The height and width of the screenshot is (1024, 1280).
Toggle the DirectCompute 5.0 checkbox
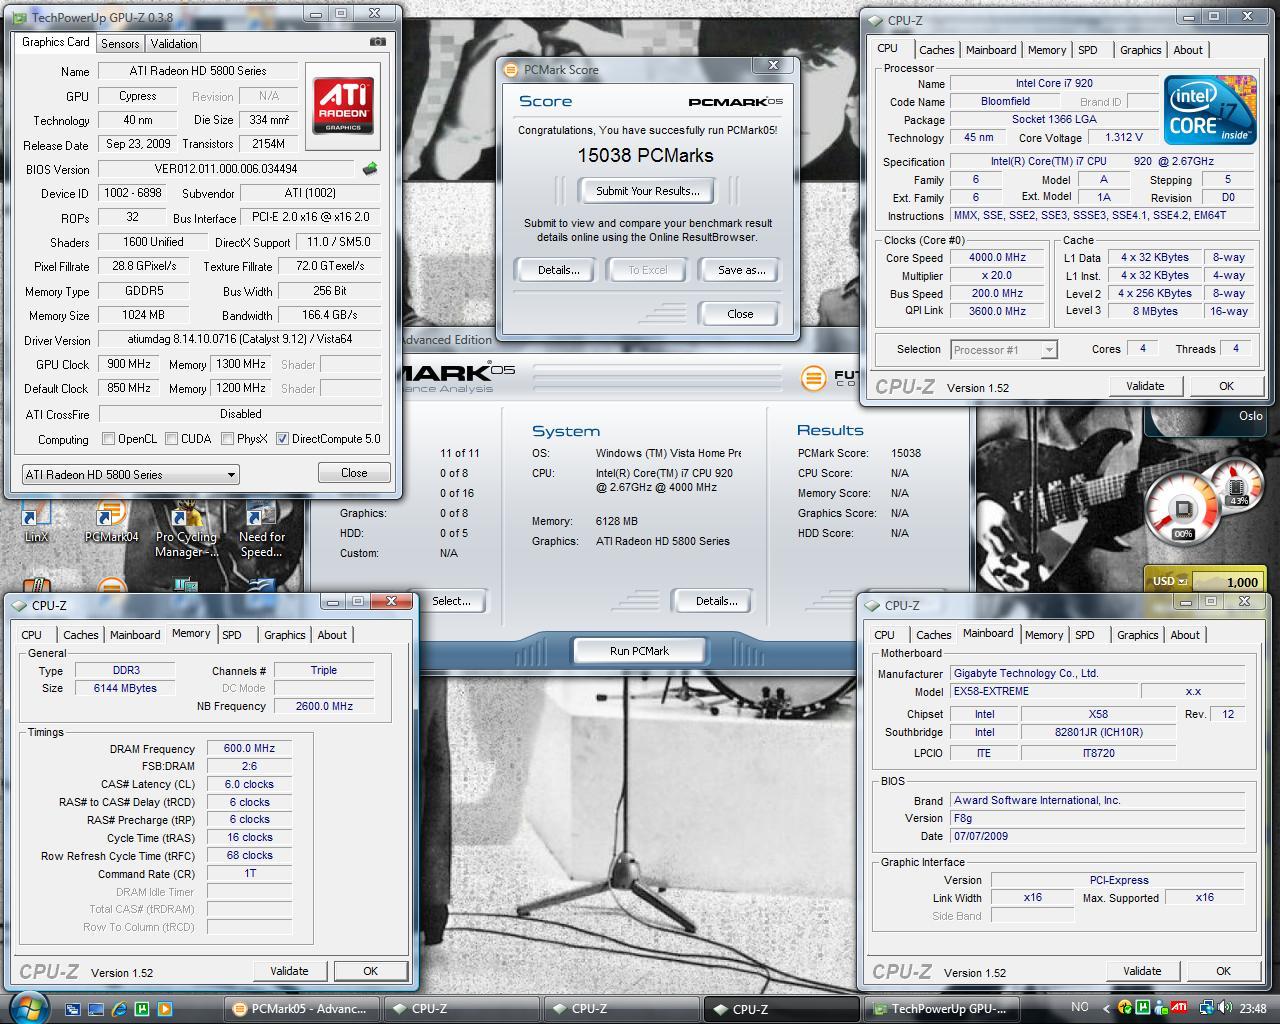click(282, 438)
